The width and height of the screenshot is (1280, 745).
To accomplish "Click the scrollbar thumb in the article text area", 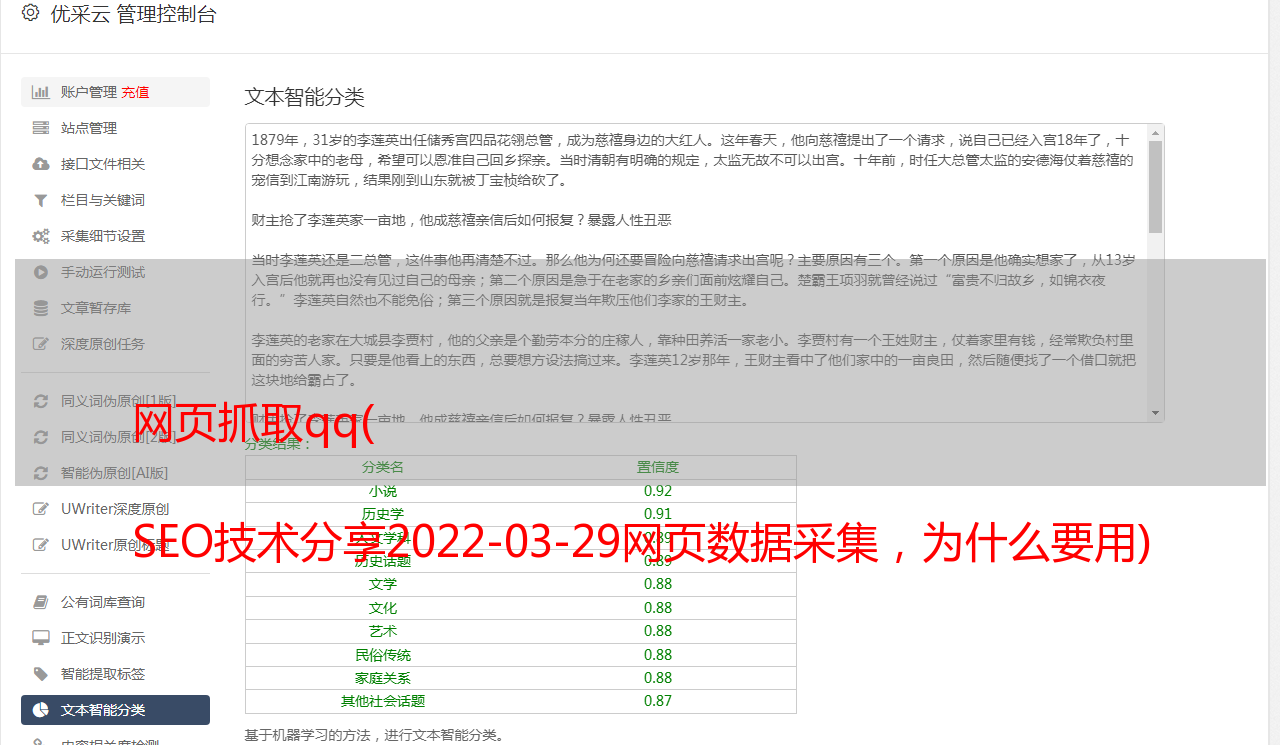I will tap(1156, 187).
